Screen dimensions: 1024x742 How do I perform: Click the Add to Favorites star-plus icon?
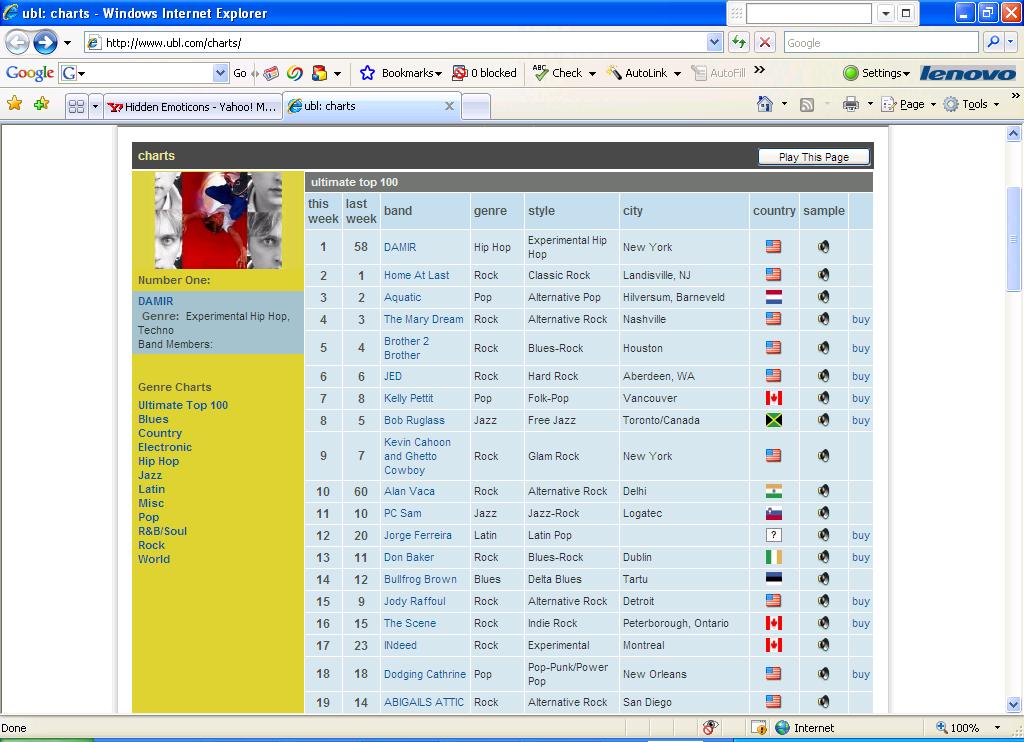tap(42, 104)
